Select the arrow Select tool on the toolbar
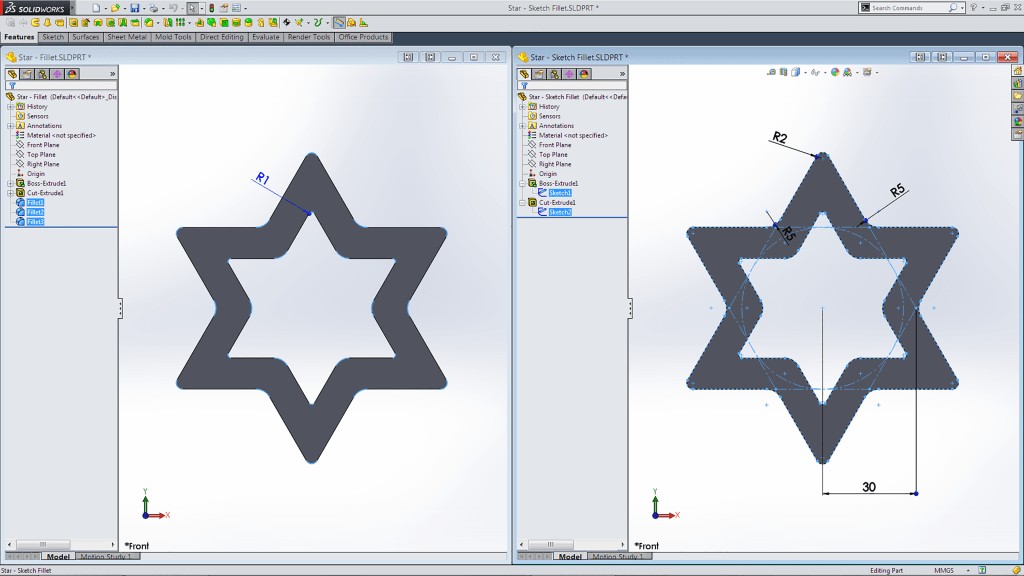The width and height of the screenshot is (1024, 576). pos(191,8)
